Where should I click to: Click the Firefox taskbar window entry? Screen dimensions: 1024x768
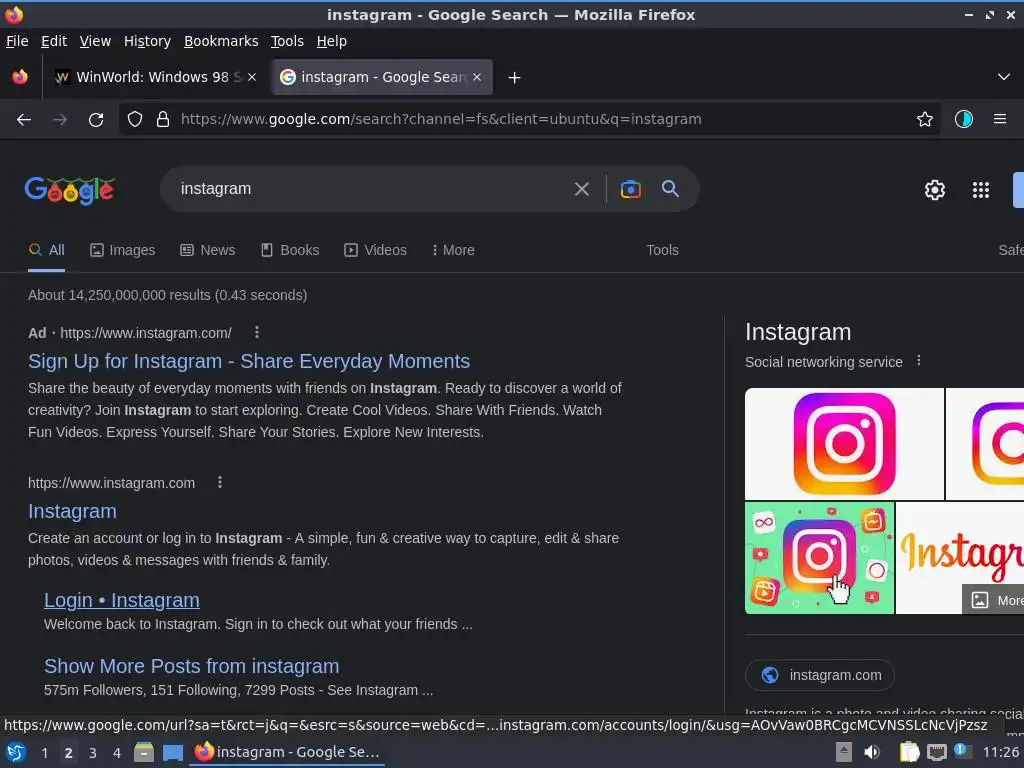click(x=287, y=752)
